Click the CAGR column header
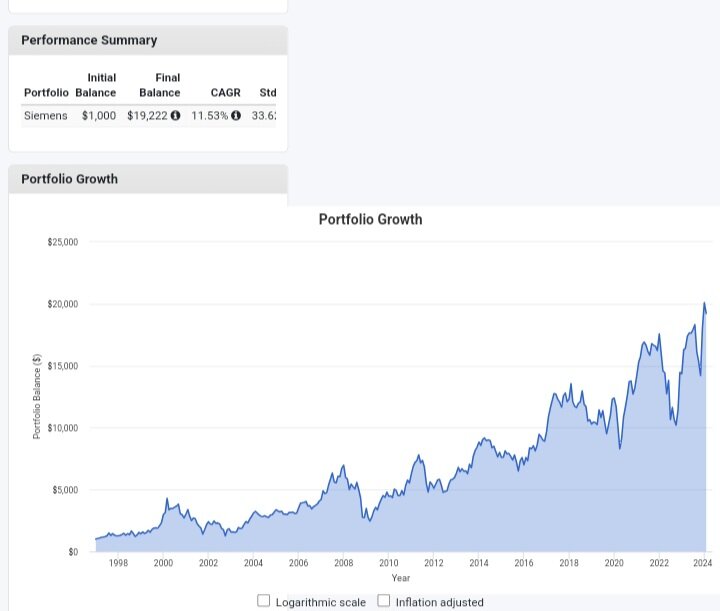 click(225, 92)
